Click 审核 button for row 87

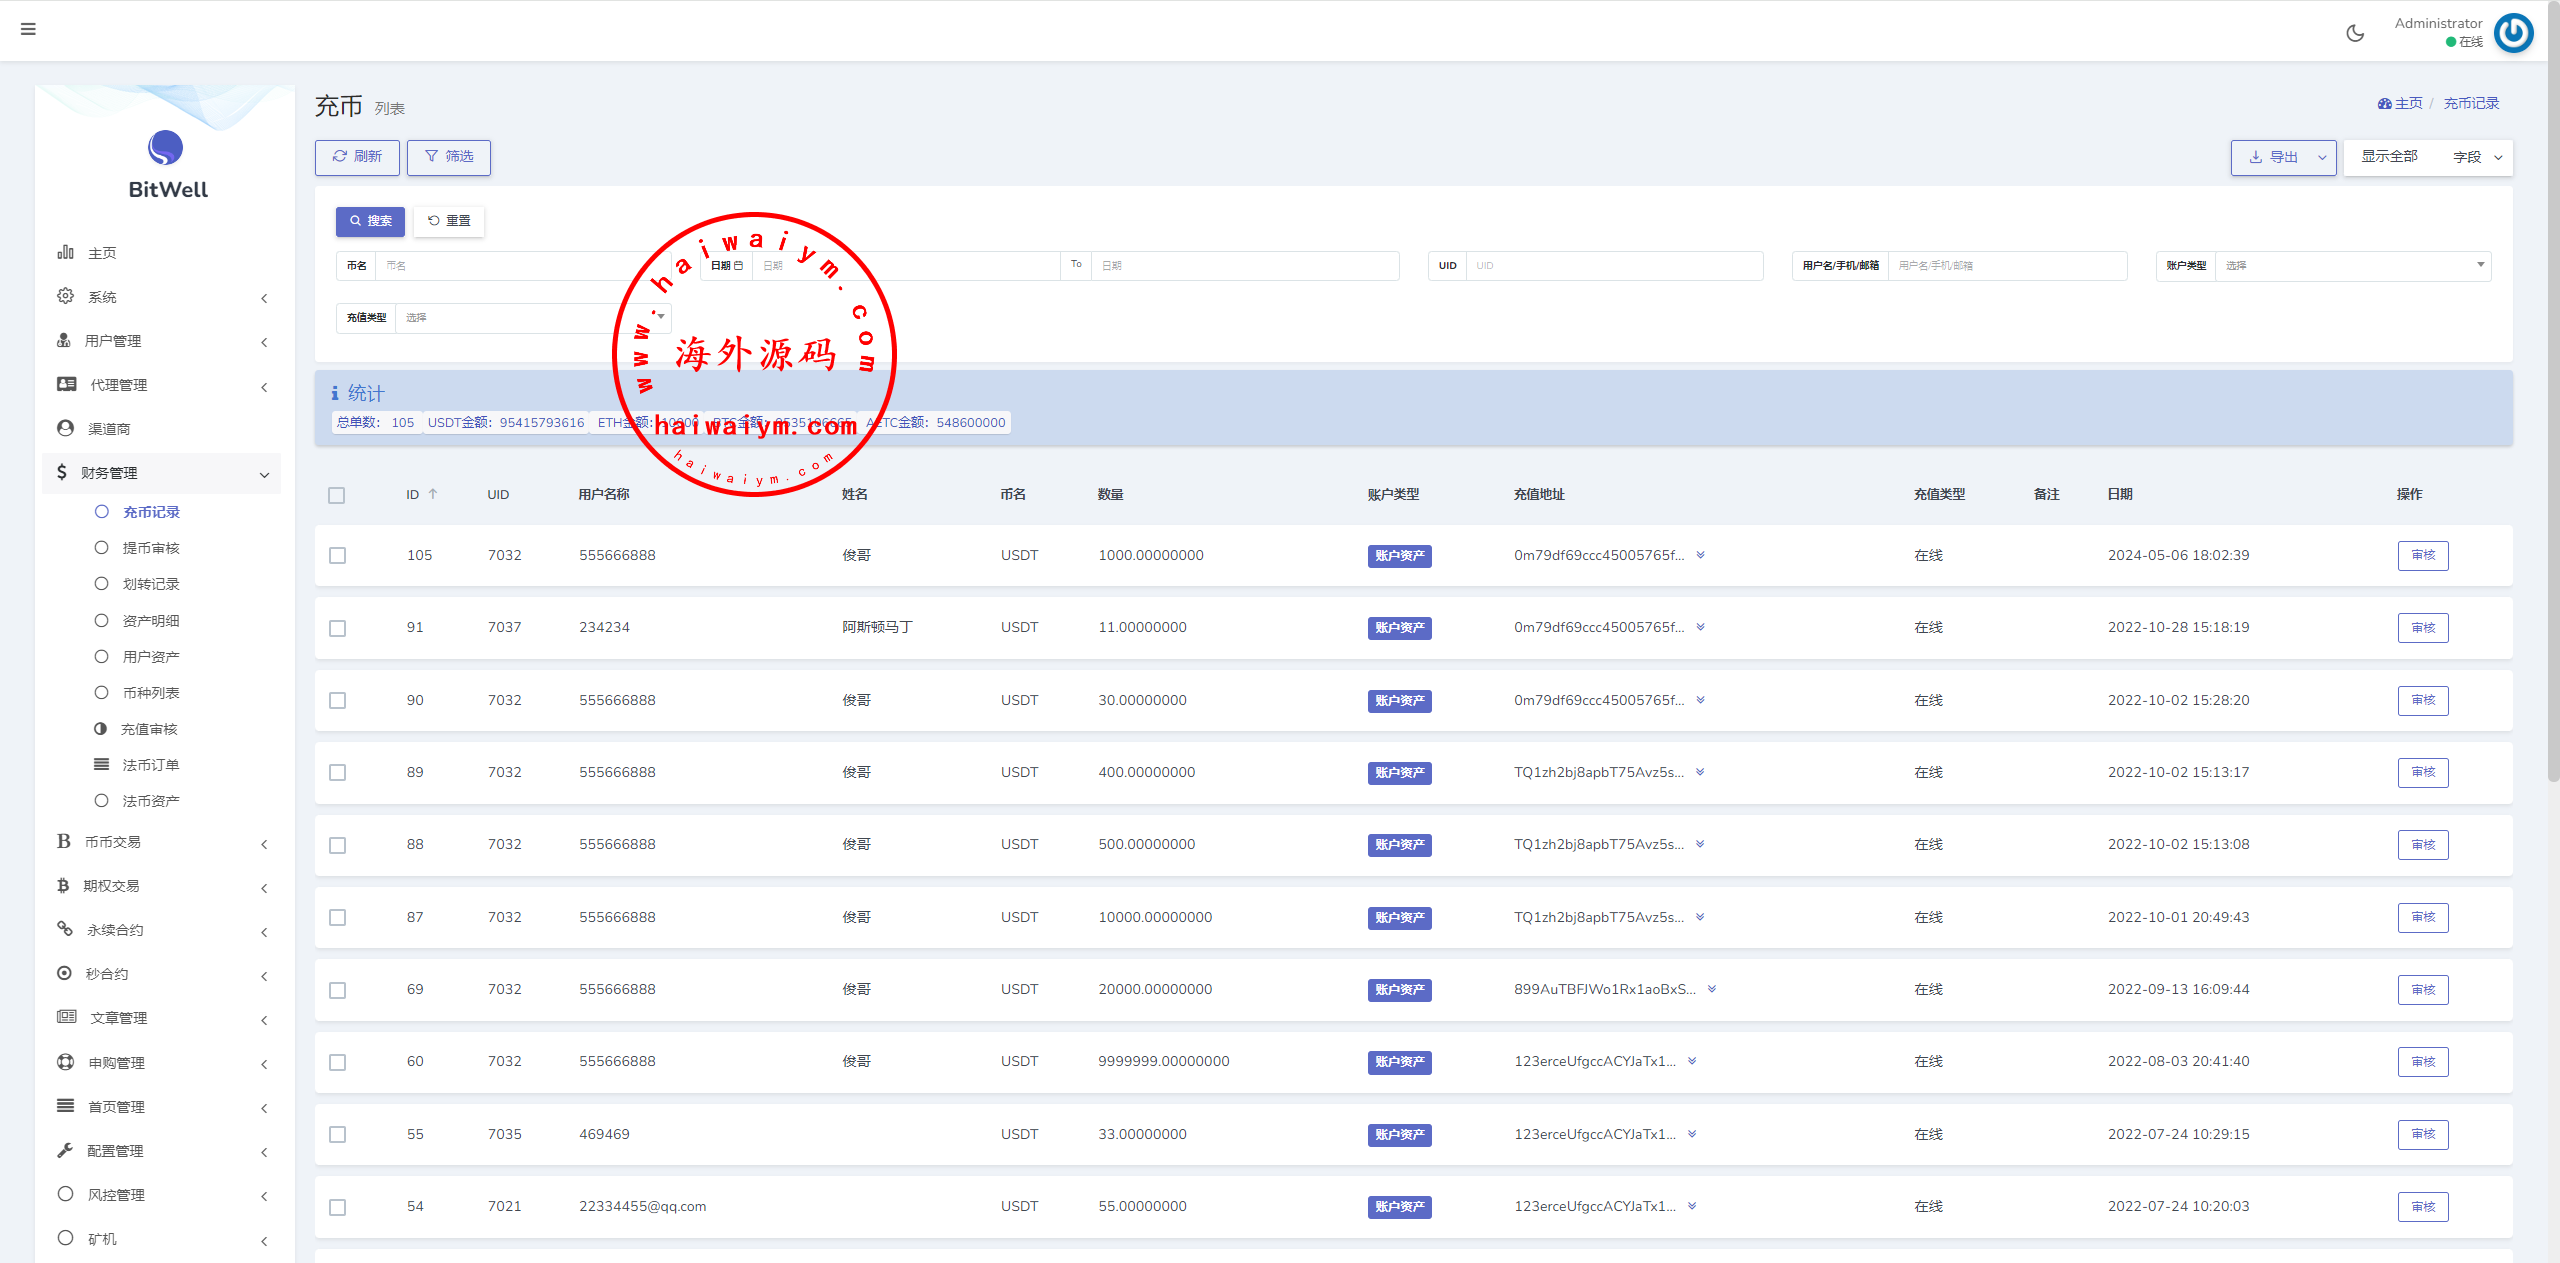pos(2422,917)
